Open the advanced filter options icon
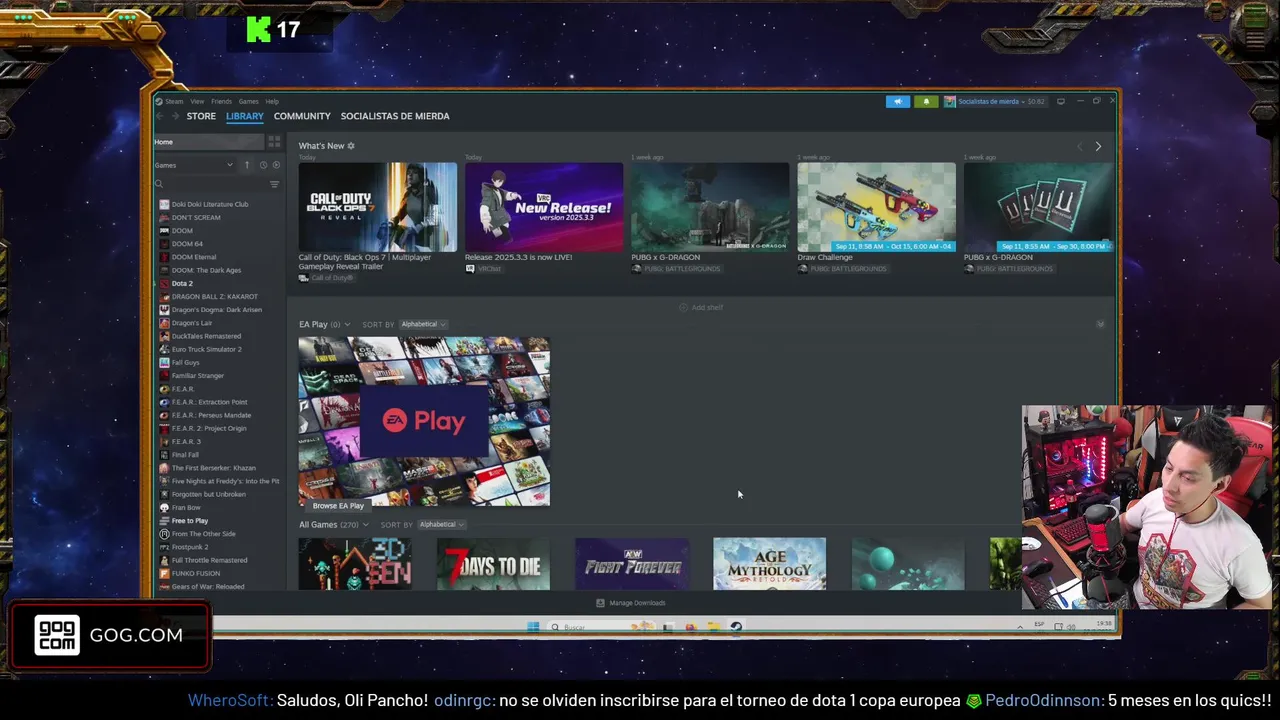The width and height of the screenshot is (1280, 720). click(x=274, y=184)
